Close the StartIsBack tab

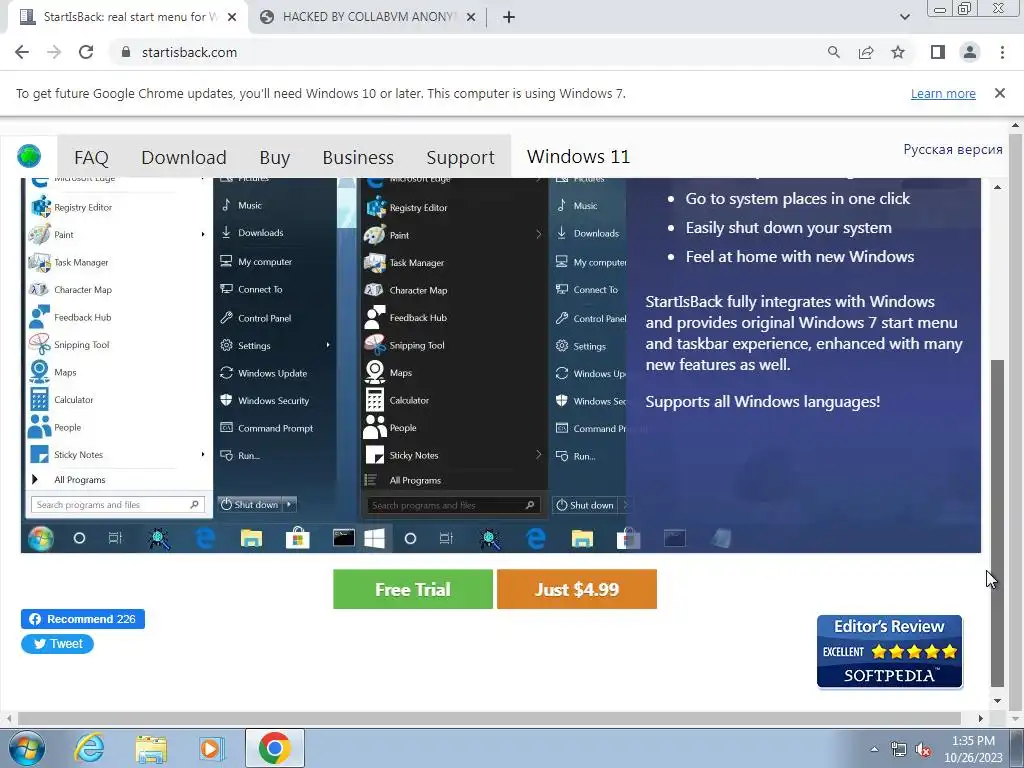[x=232, y=17]
